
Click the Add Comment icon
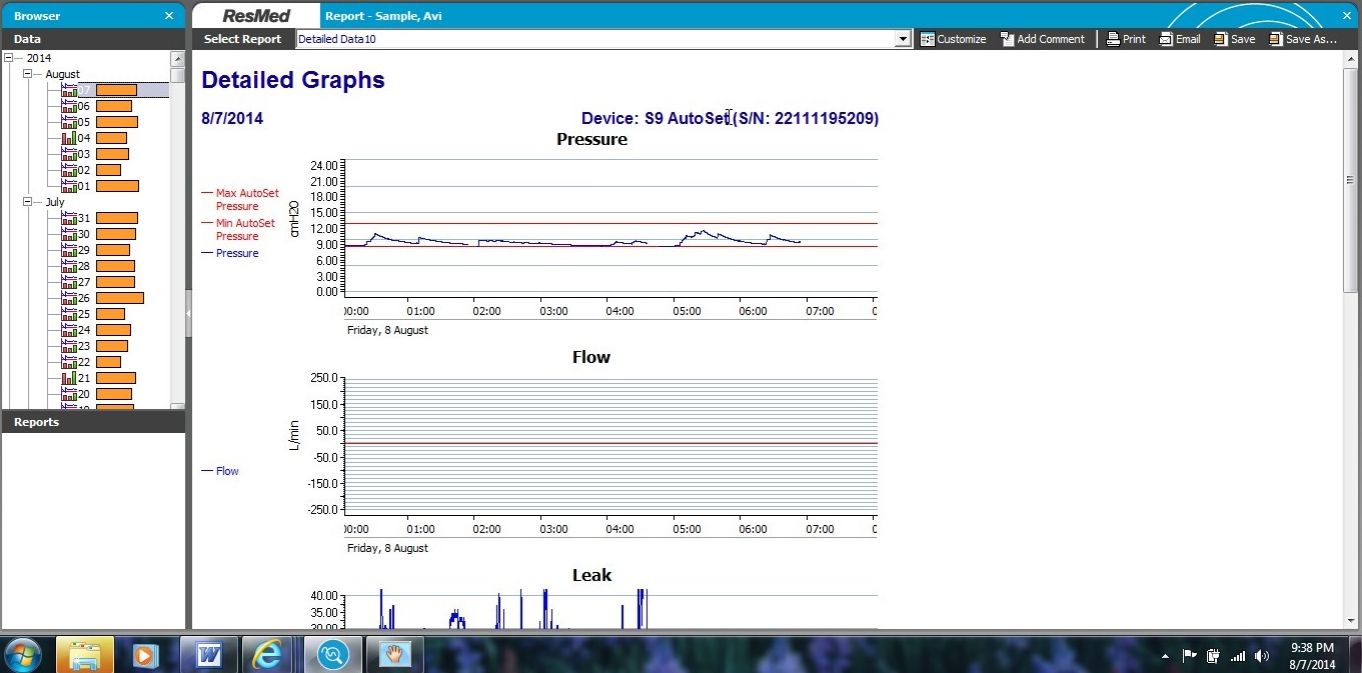pyautogui.click(x=1007, y=39)
